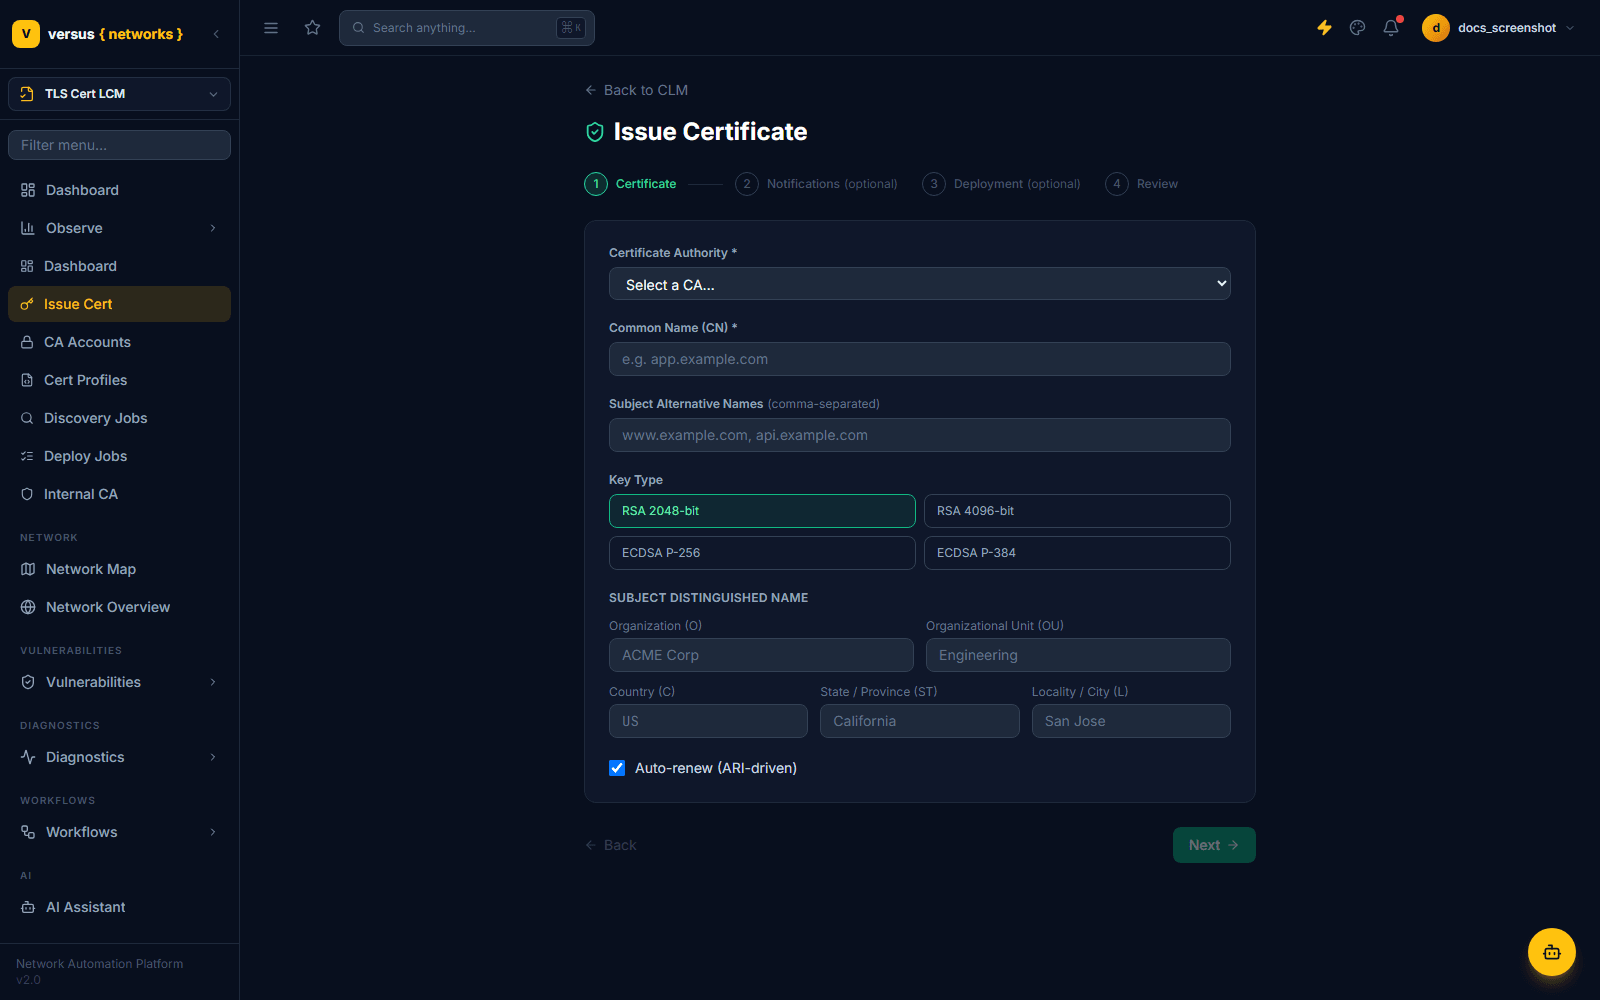
Task: Go to Notifications step 2
Action: point(816,184)
